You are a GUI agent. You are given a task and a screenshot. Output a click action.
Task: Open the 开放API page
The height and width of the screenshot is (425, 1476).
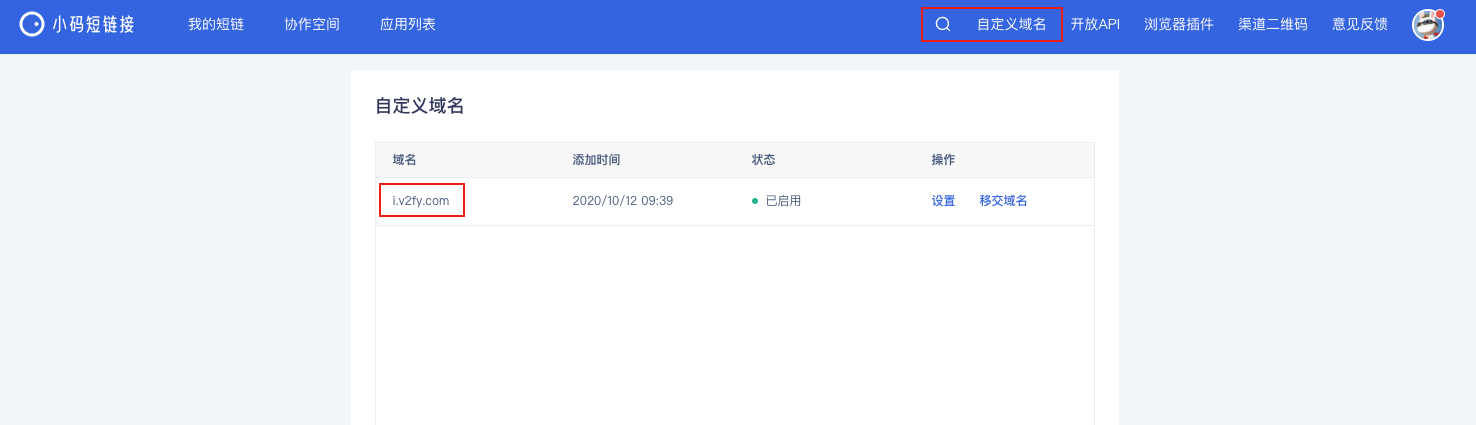(1095, 24)
